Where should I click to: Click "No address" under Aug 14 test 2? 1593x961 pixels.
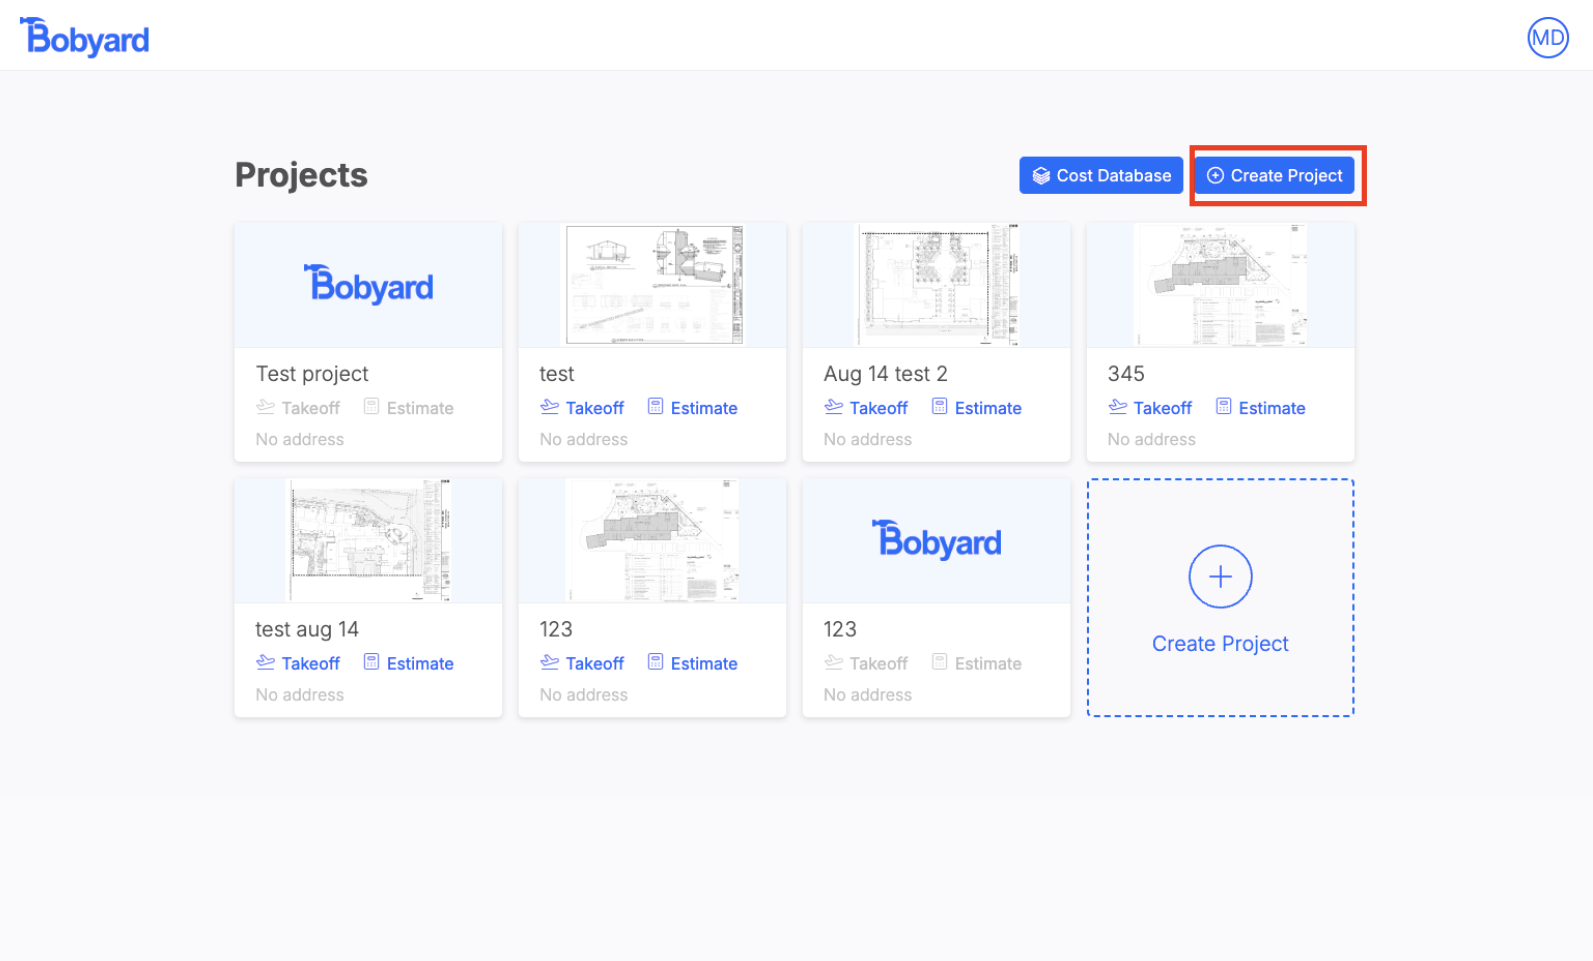[868, 439]
